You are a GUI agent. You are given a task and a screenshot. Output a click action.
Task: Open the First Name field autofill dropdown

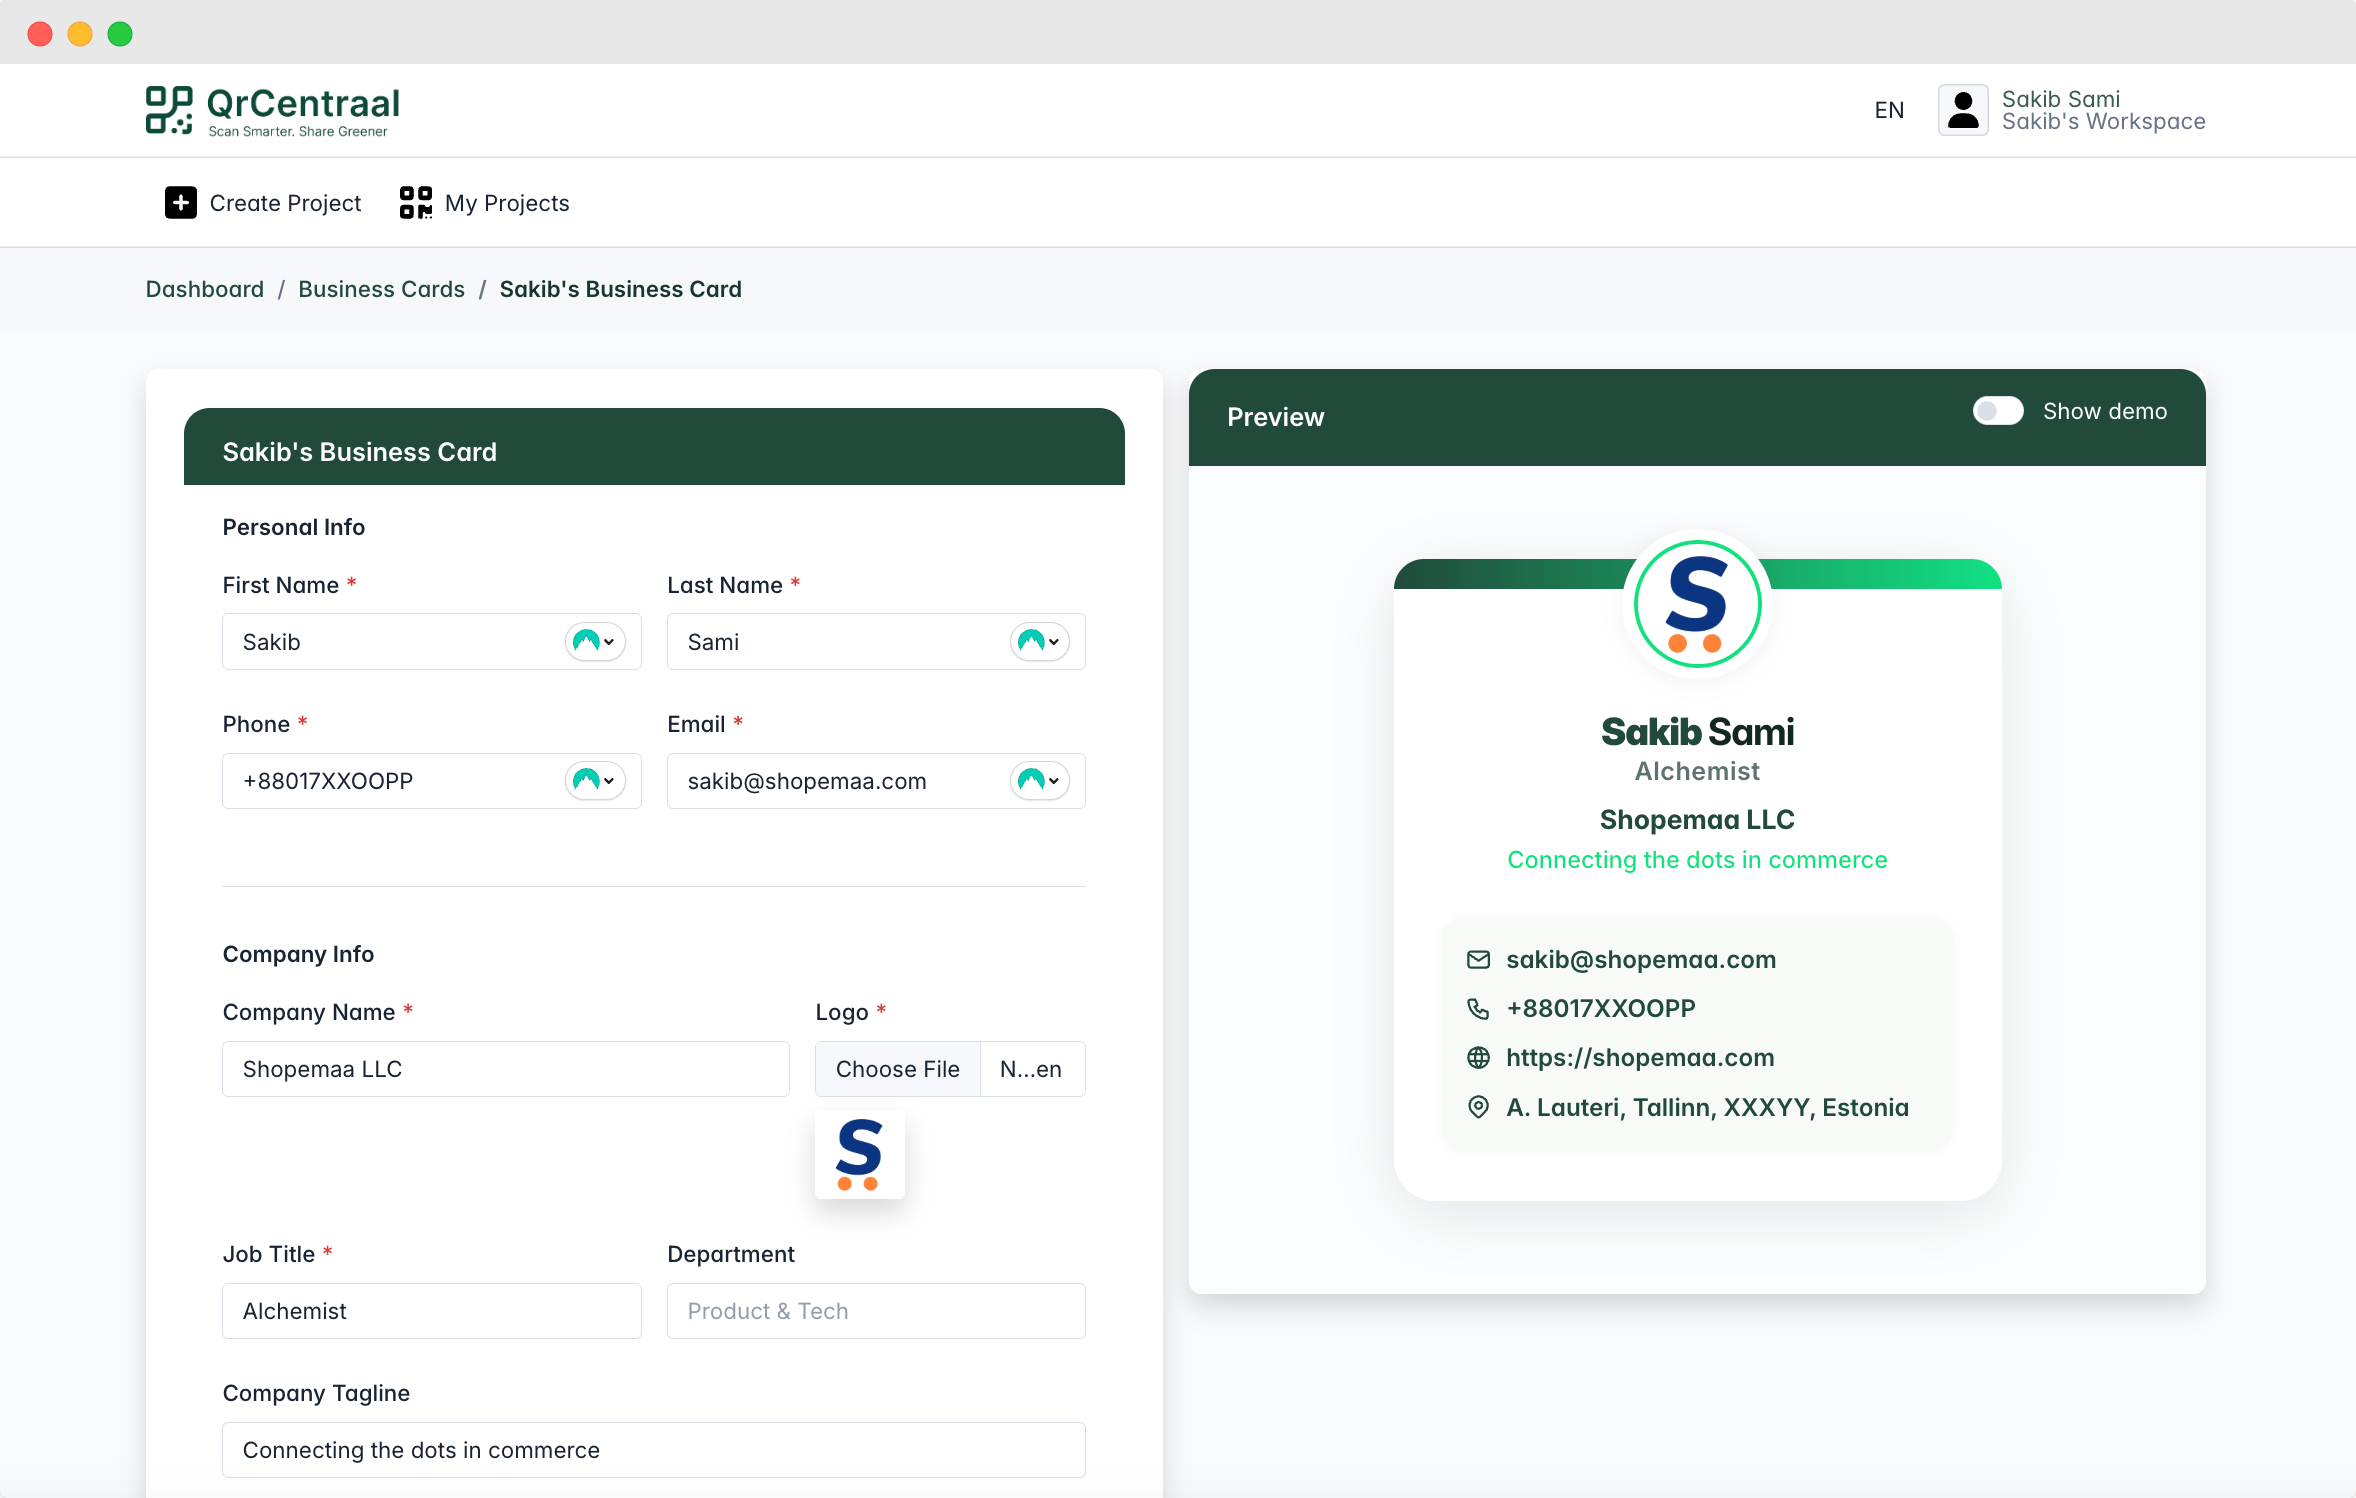[596, 642]
